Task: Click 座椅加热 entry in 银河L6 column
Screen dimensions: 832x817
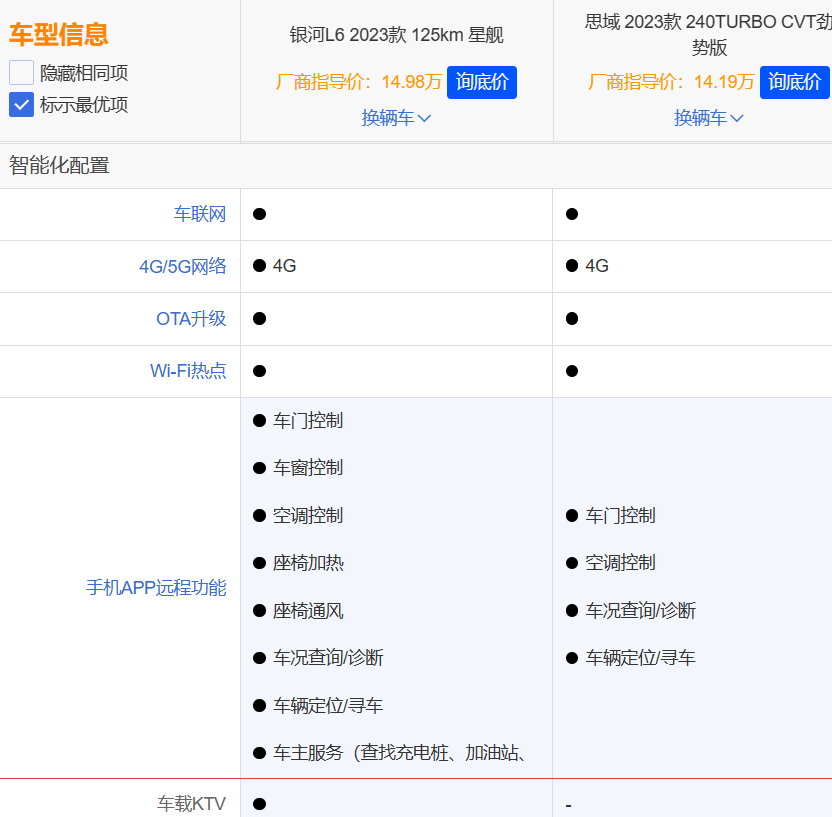Action: click(308, 563)
